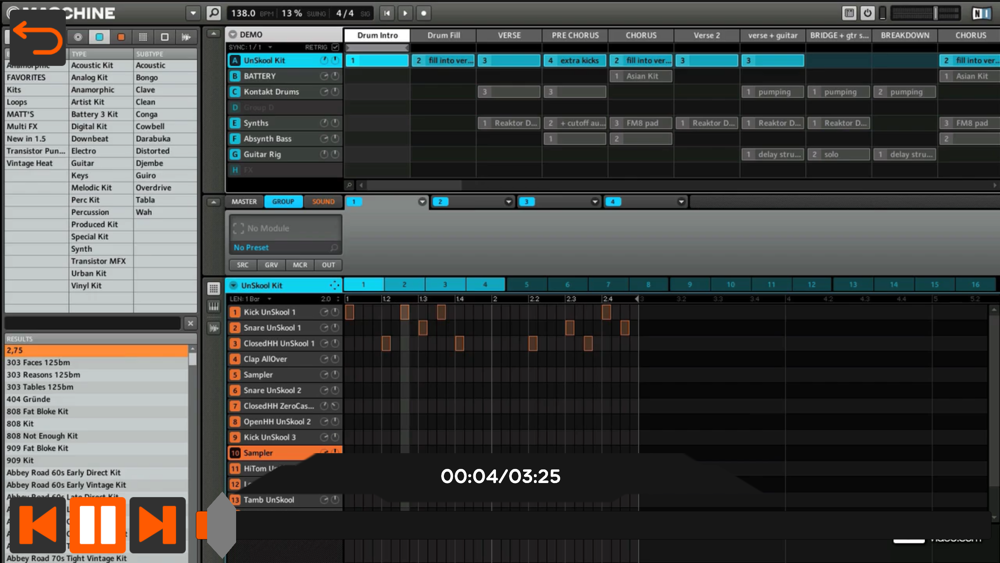
Task: Open the dropdown next to the Maschine logo
Action: point(193,13)
